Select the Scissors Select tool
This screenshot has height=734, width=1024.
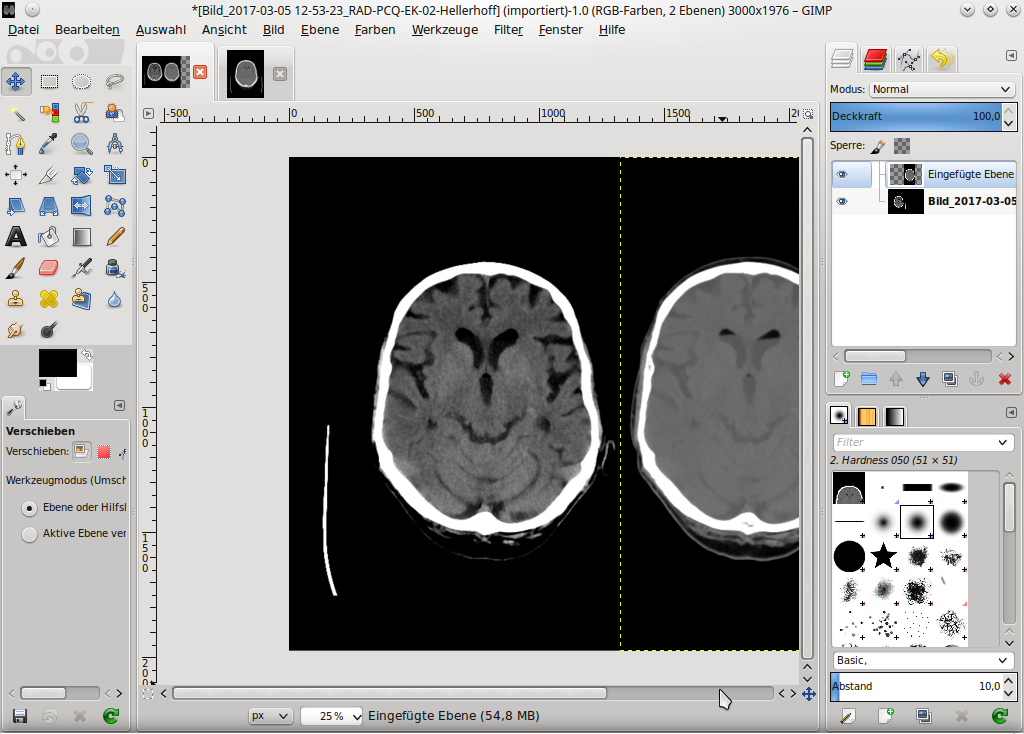[81, 113]
